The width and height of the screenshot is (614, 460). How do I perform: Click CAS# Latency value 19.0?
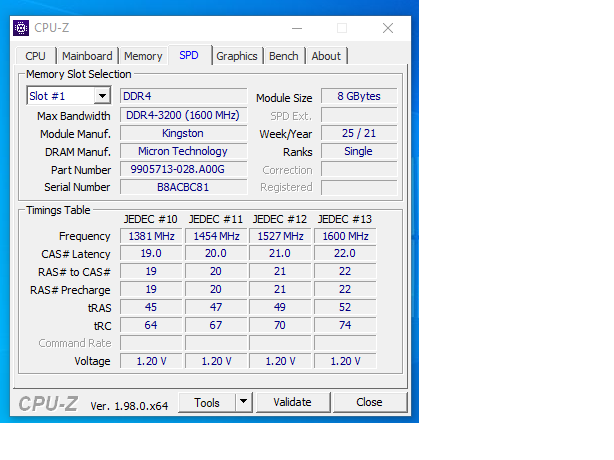[x=151, y=253]
